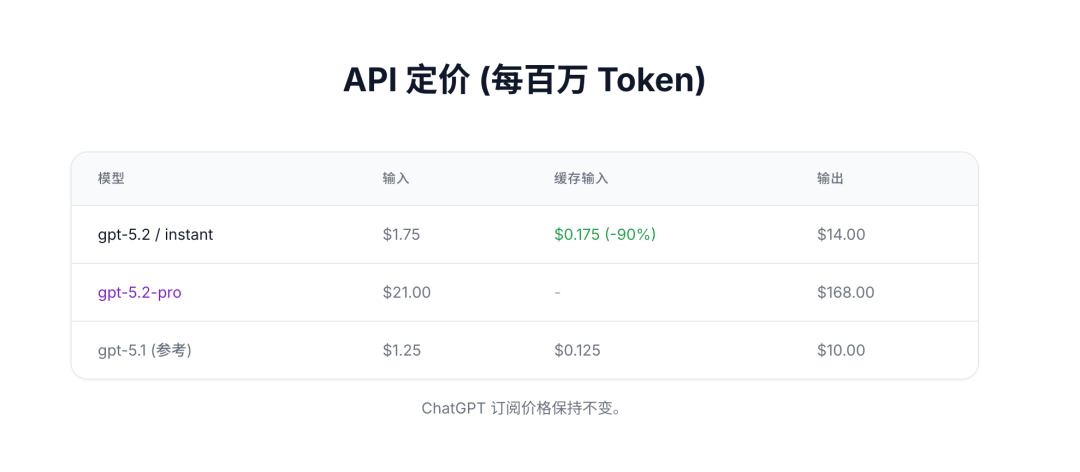The image size is (1080, 472).
Task: Click the green $0.175 cached price
Action: pos(577,235)
